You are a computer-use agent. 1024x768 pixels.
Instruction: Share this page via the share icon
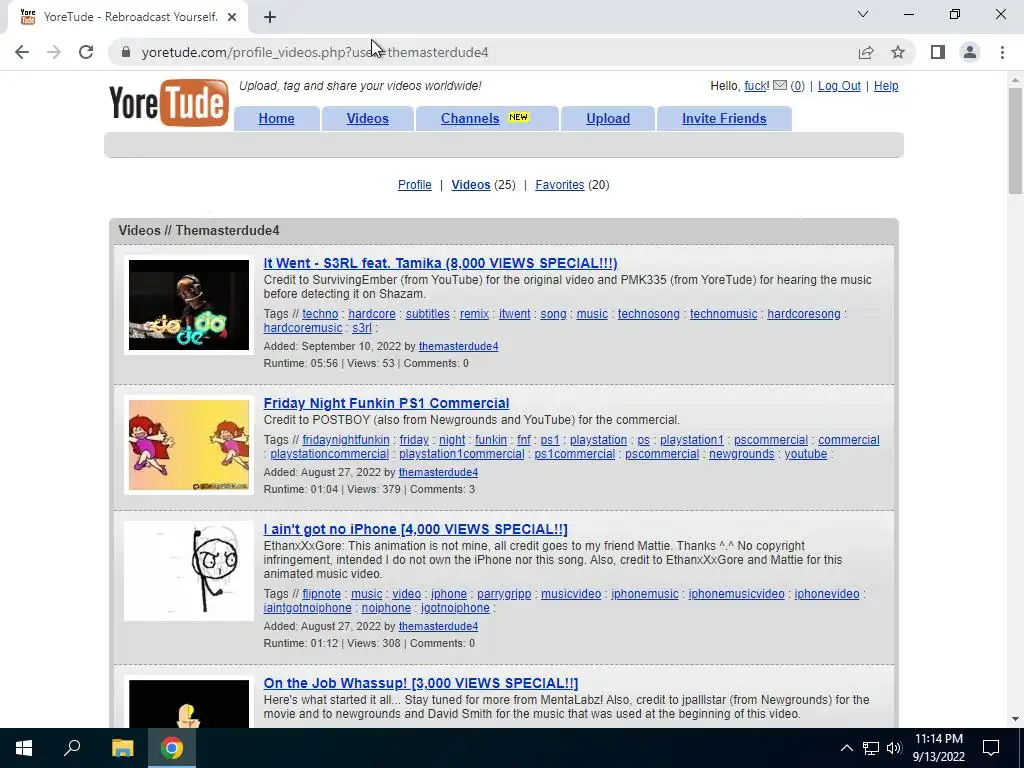866,52
